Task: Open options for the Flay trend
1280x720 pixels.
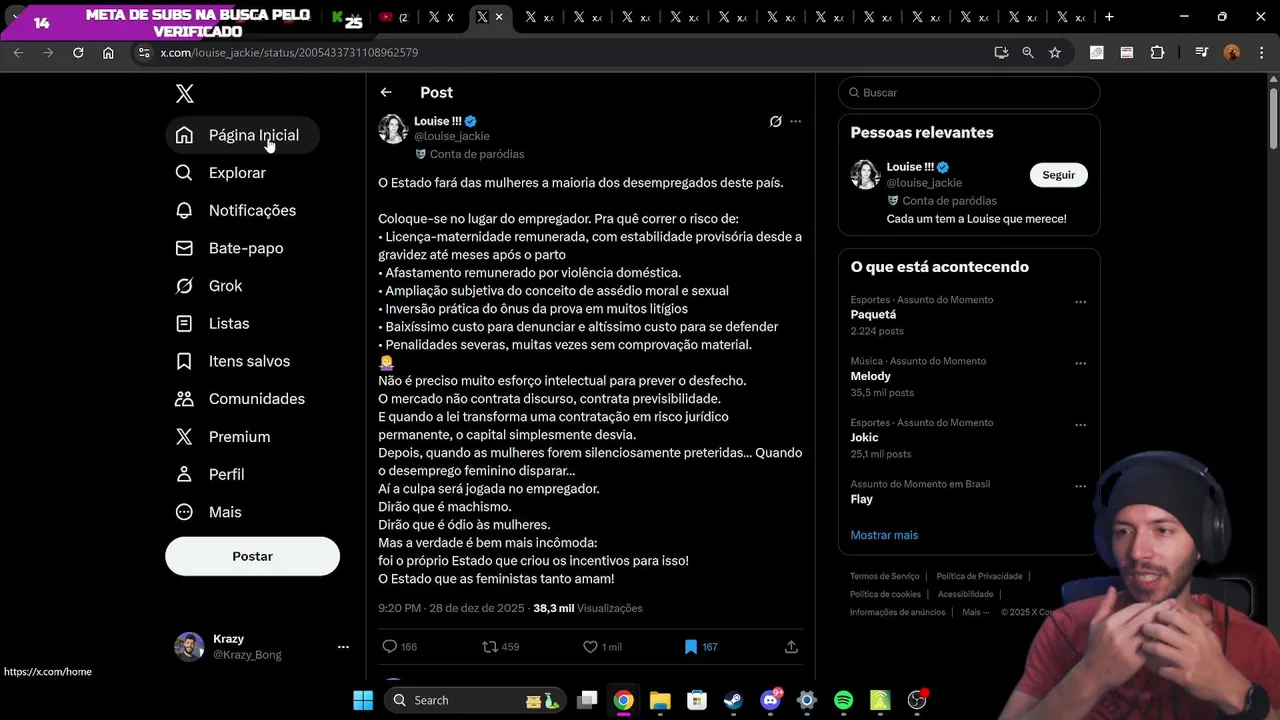Action: (1080, 486)
